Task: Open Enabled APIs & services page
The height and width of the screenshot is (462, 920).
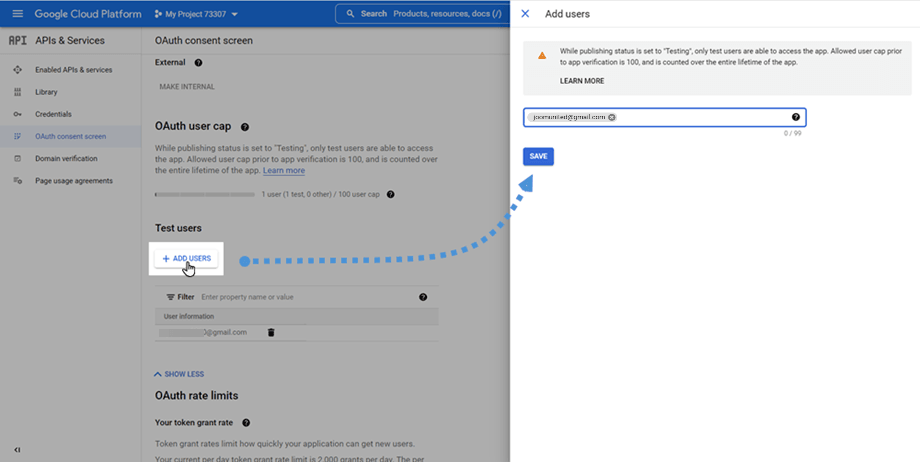Action: pyautogui.click(x=73, y=70)
